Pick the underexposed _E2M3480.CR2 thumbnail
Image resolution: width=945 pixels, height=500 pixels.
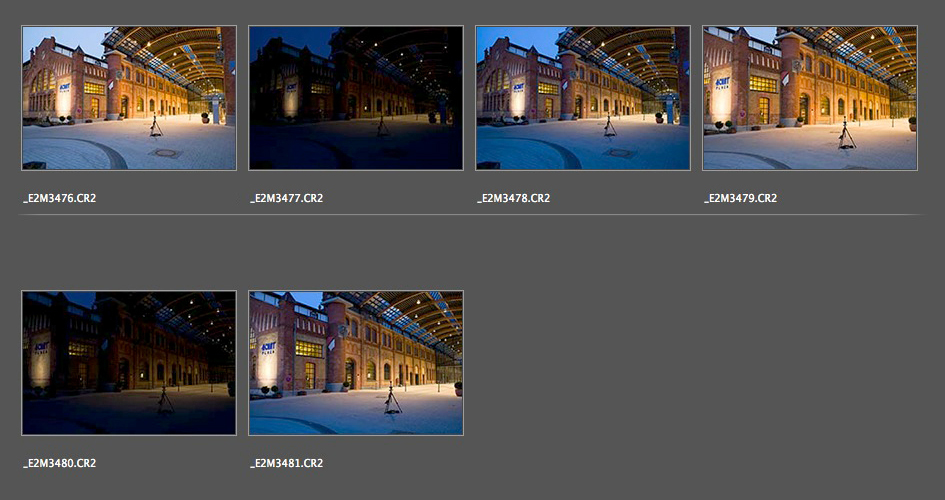(x=129, y=363)
